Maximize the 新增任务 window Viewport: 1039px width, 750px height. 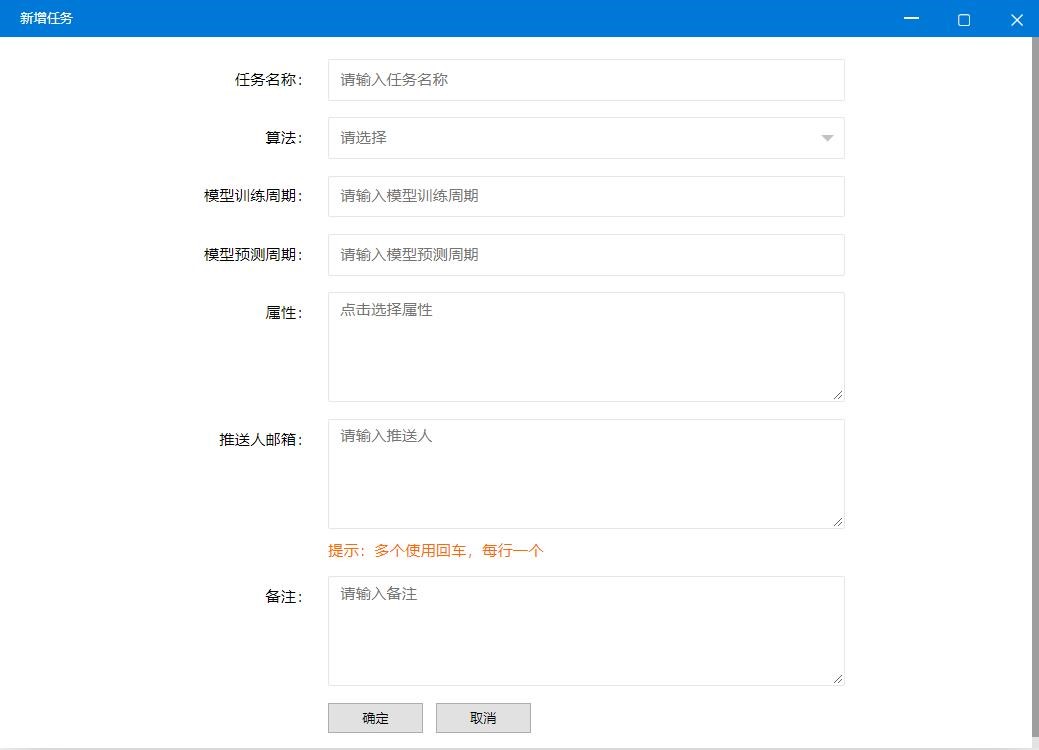pos(964,19)
